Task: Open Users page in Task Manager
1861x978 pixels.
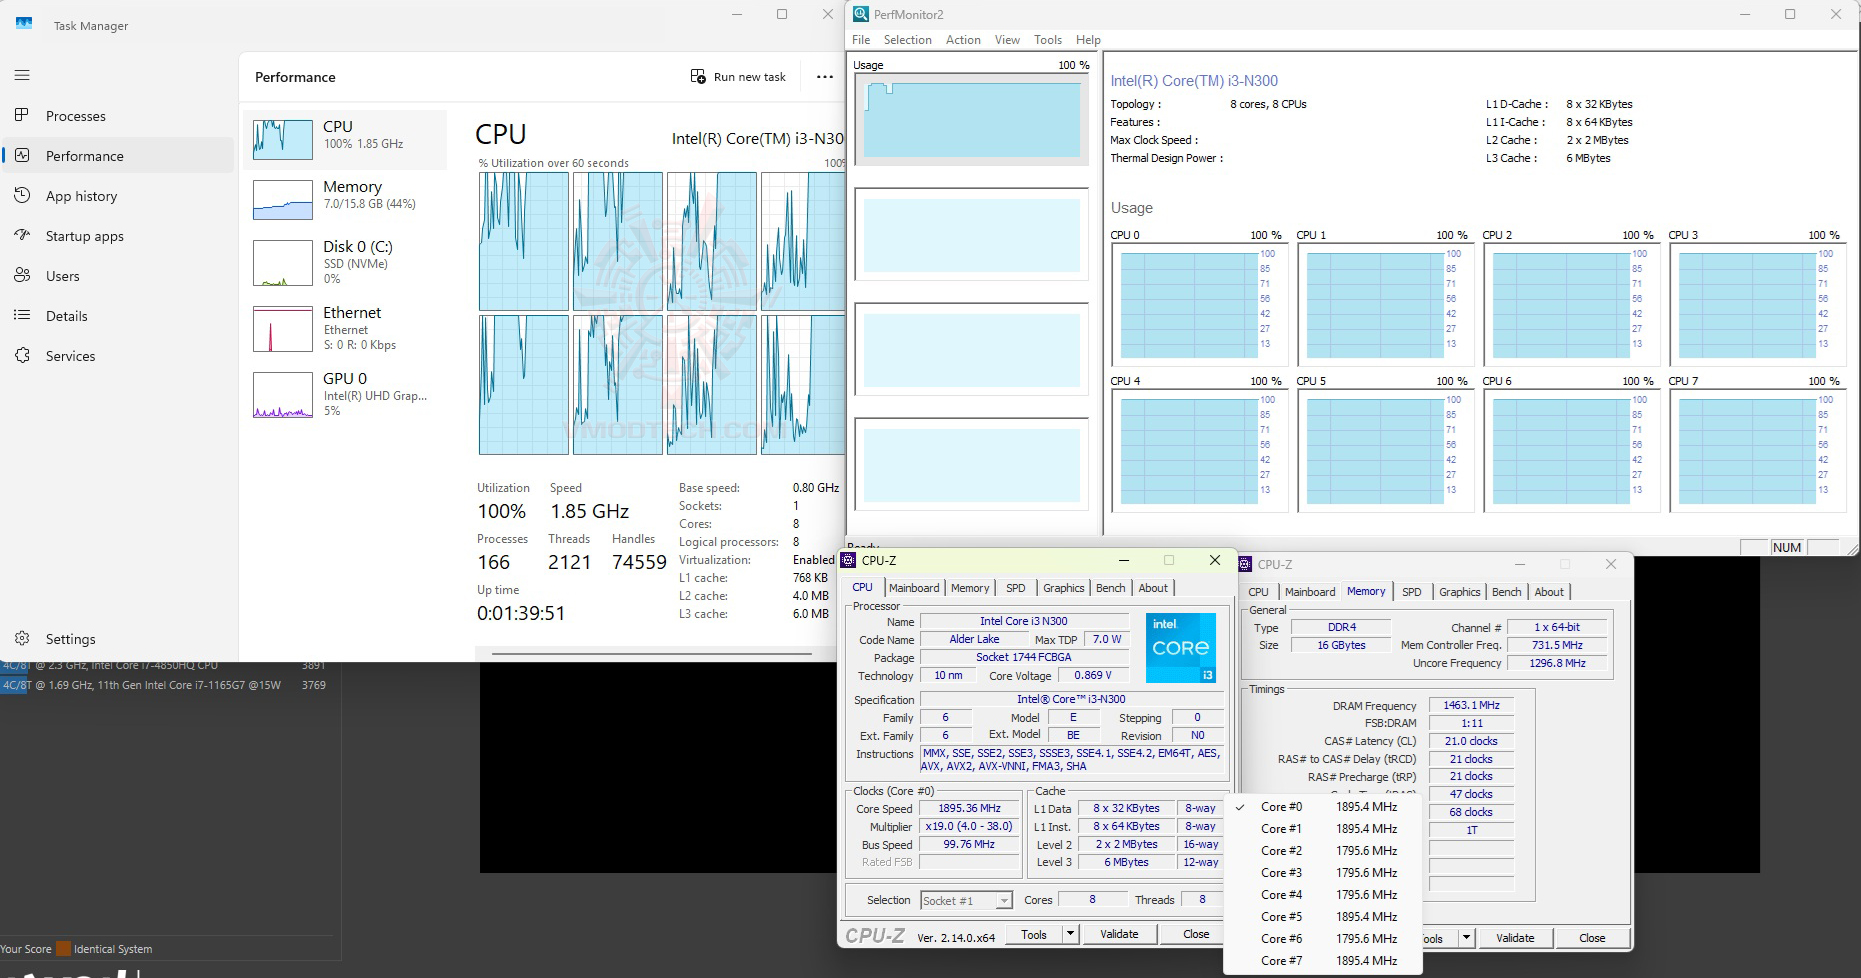Action: pos(118,276)
